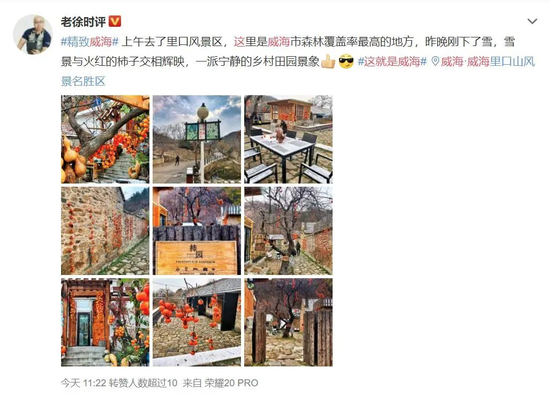View the wooden gate posts photo
This screenshot has height=405, width=550.
[x=288, y=323]
